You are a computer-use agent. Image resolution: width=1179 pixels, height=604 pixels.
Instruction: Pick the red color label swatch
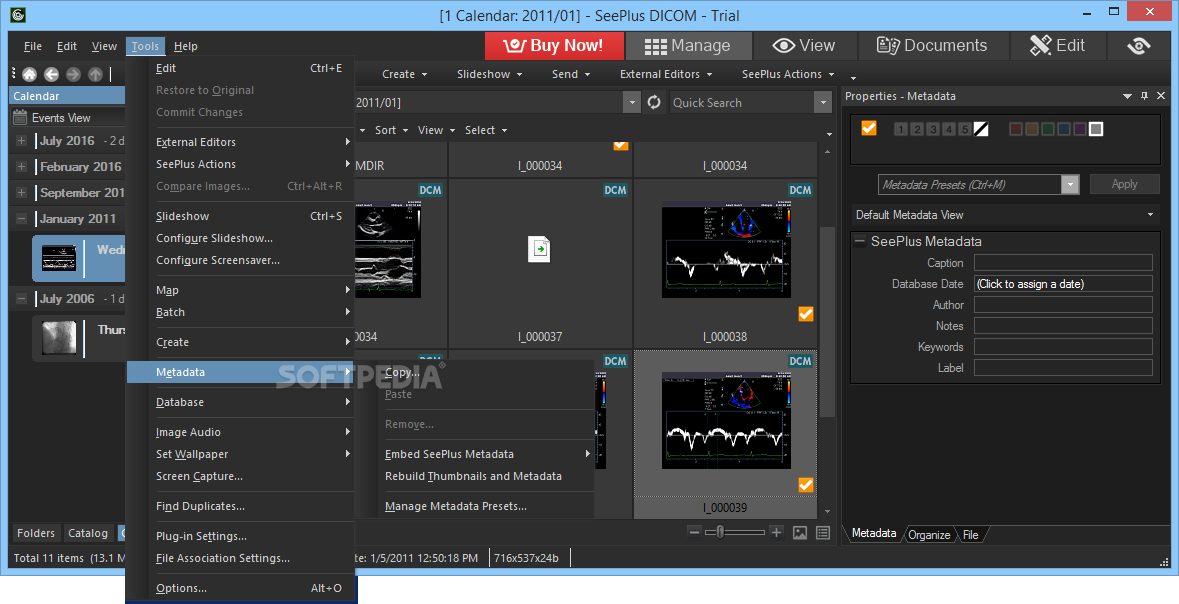[1016, 129]
